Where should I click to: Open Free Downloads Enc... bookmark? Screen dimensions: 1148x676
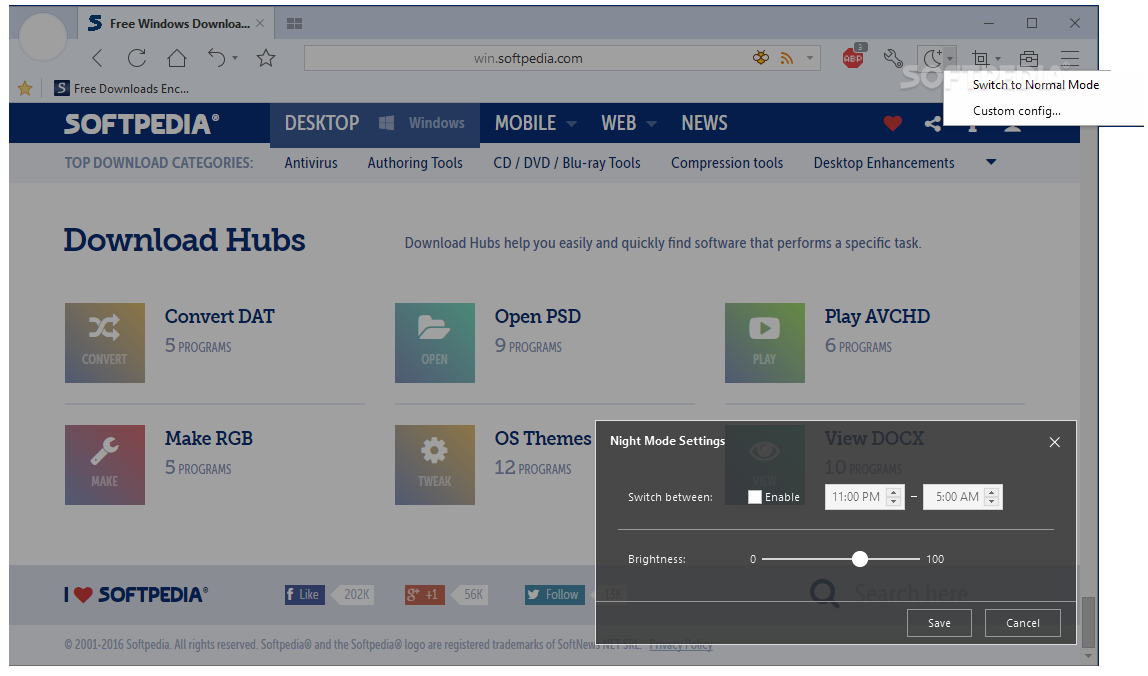click(122, 89)
